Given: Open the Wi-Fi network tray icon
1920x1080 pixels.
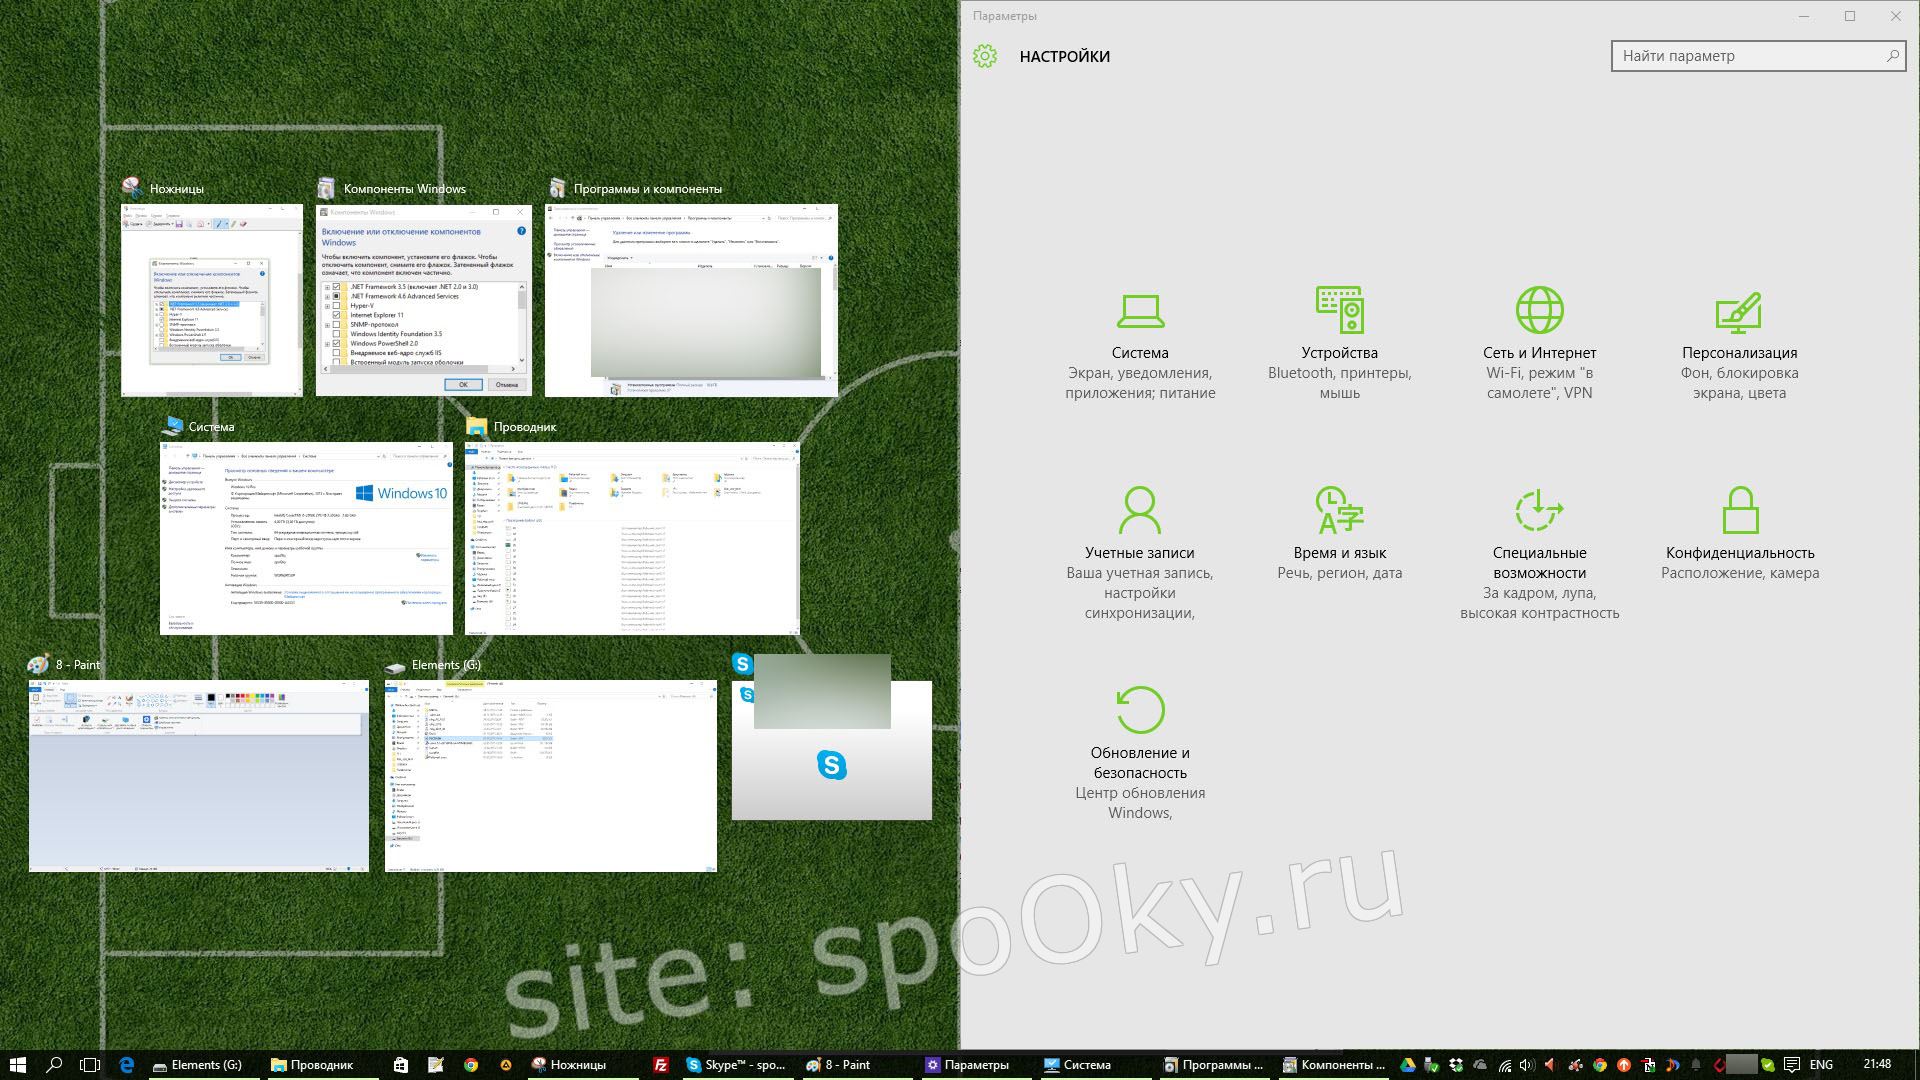Looking at the screenshot, I should click(1505, 1066).
